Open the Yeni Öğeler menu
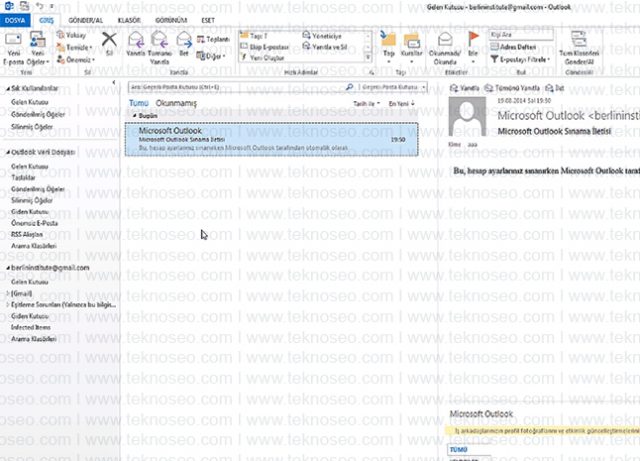 [38, 49]
